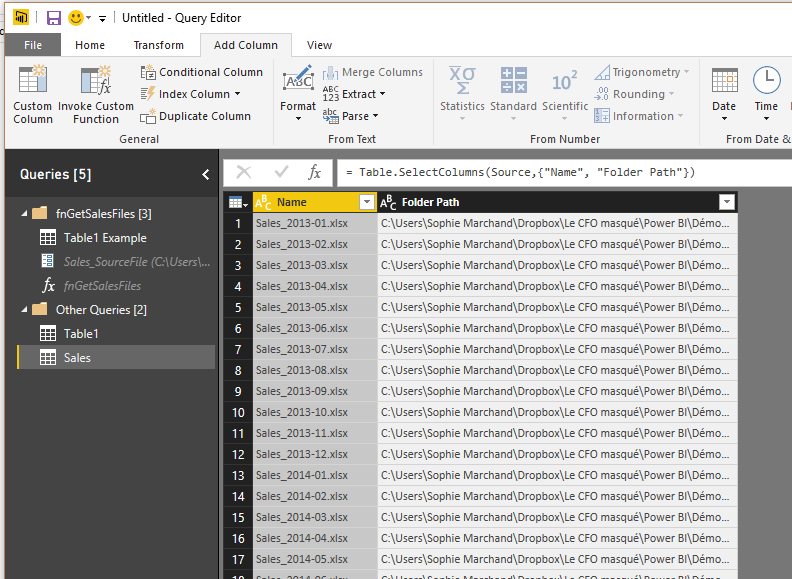Click the formula bar fx icon

pyautogui.click(x=314, y=172)
